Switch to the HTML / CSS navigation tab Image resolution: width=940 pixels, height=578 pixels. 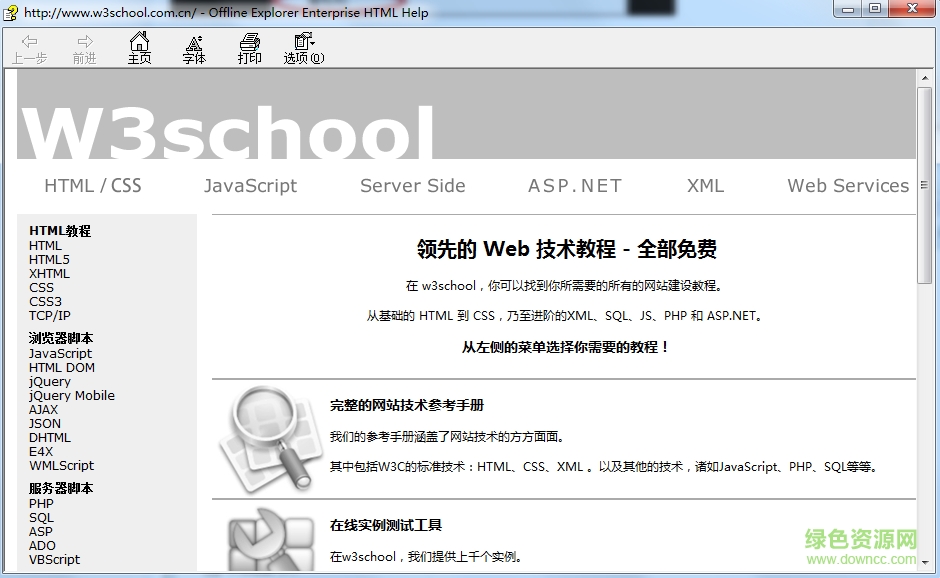(x=92, y=185)
